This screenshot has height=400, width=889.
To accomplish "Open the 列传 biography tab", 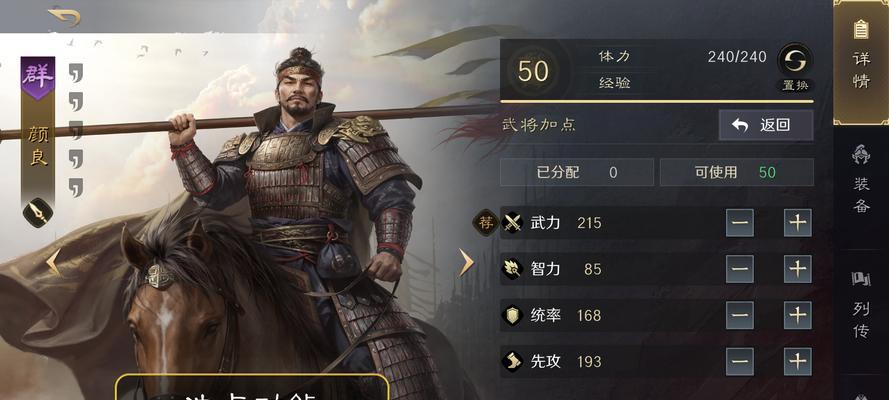I will pyautogui.click(x=861, y=304).
